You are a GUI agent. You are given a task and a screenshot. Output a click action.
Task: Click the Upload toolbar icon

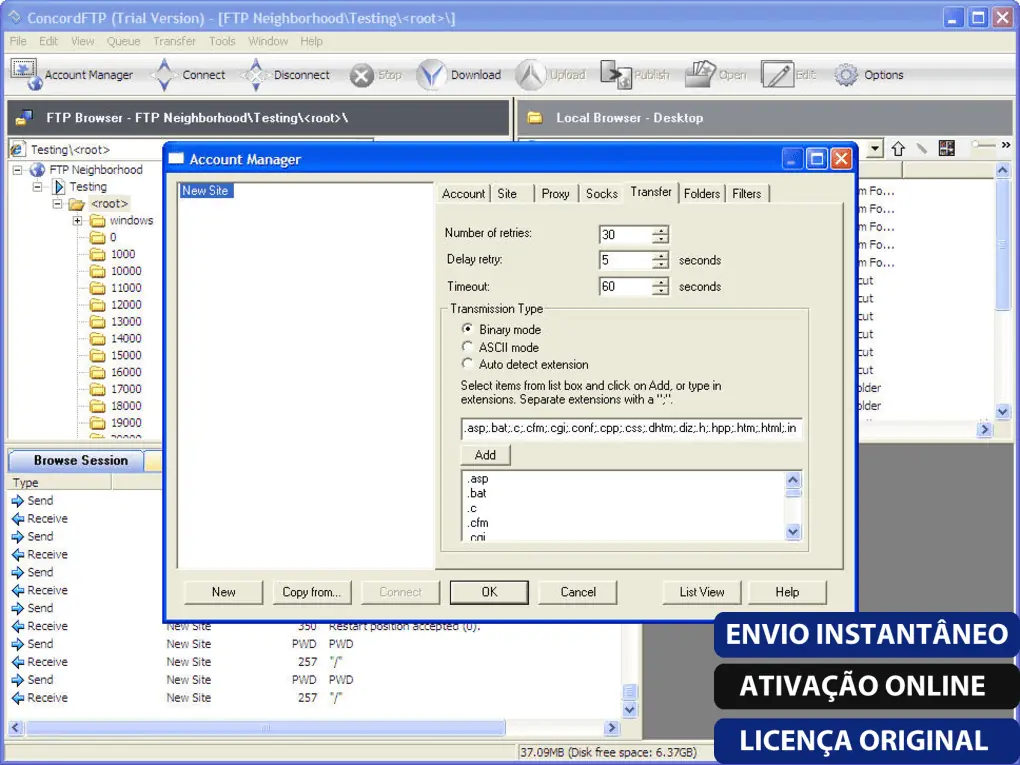click(x=531, y=75)
